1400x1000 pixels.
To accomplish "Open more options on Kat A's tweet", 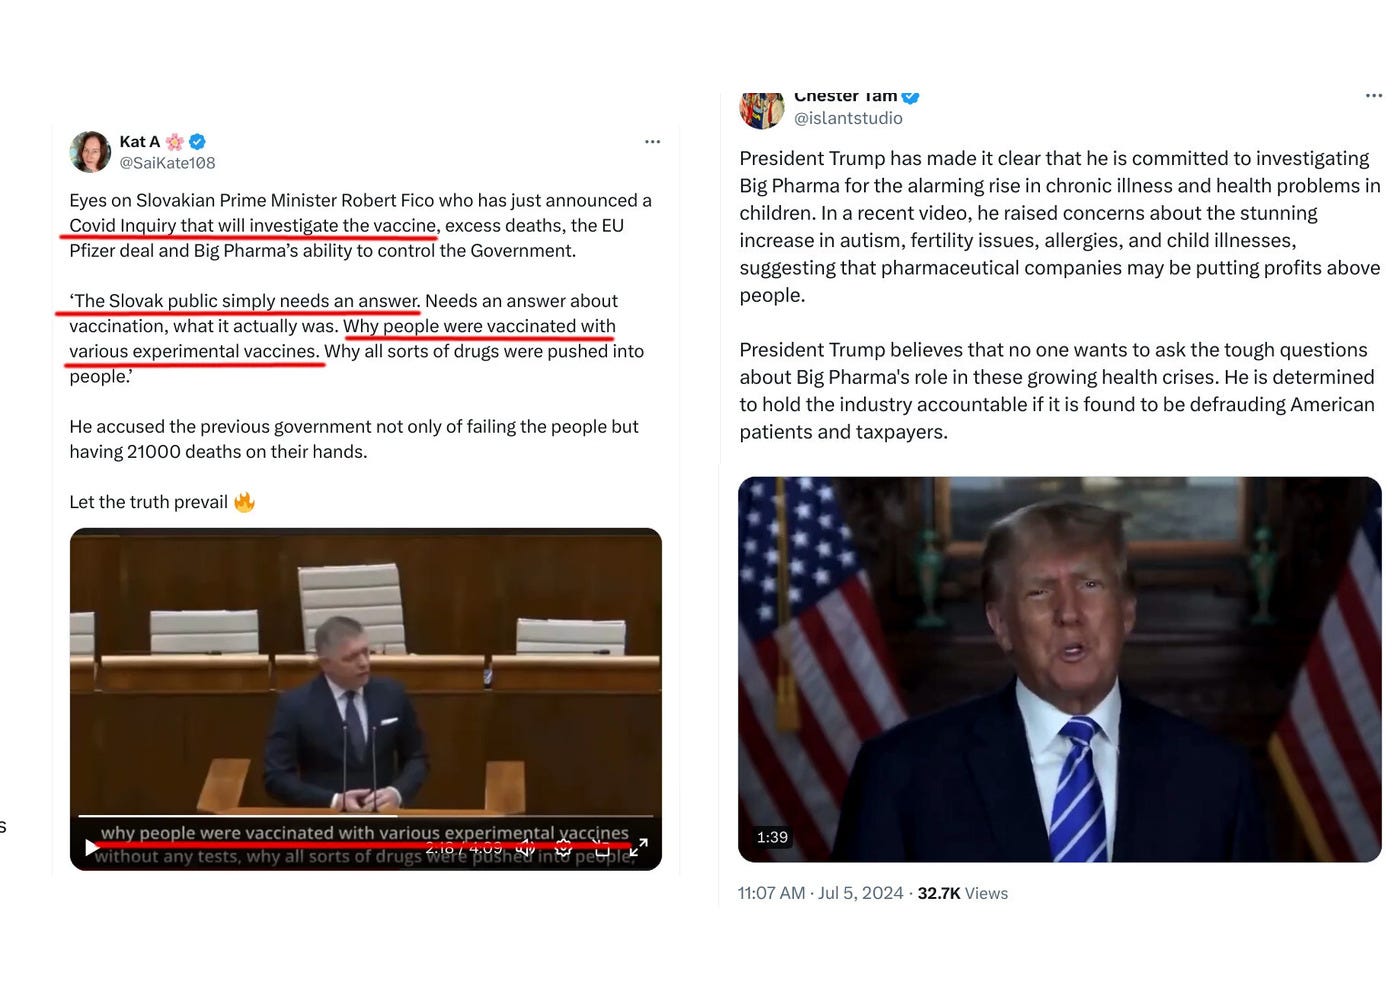I will click(652, 142).
